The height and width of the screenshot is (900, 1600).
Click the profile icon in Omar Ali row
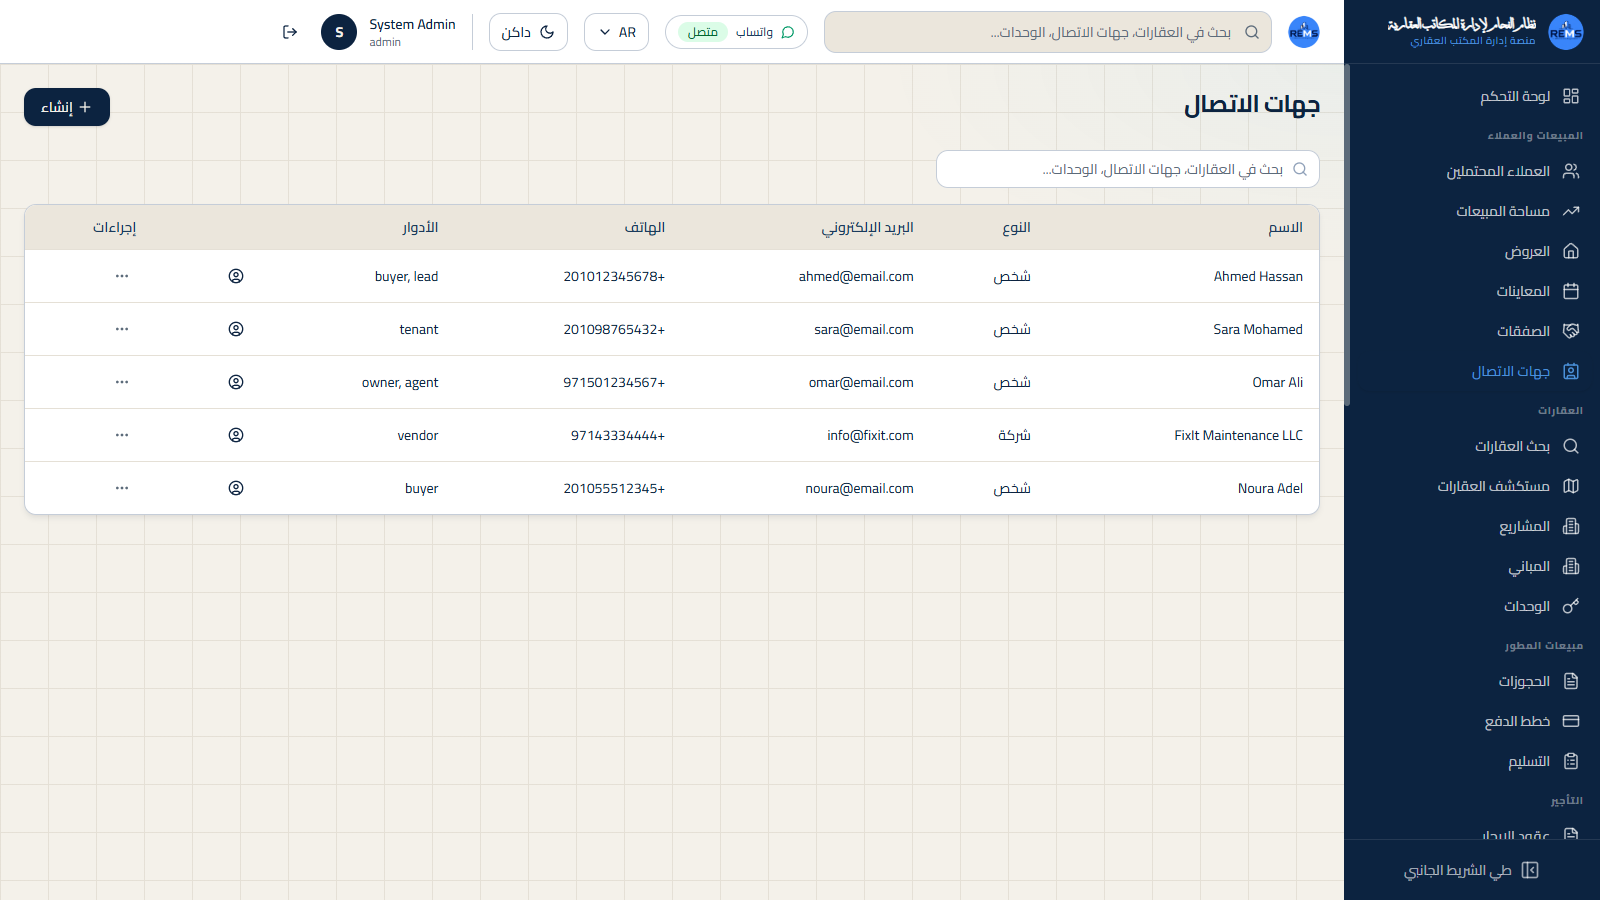coord(236,382)
